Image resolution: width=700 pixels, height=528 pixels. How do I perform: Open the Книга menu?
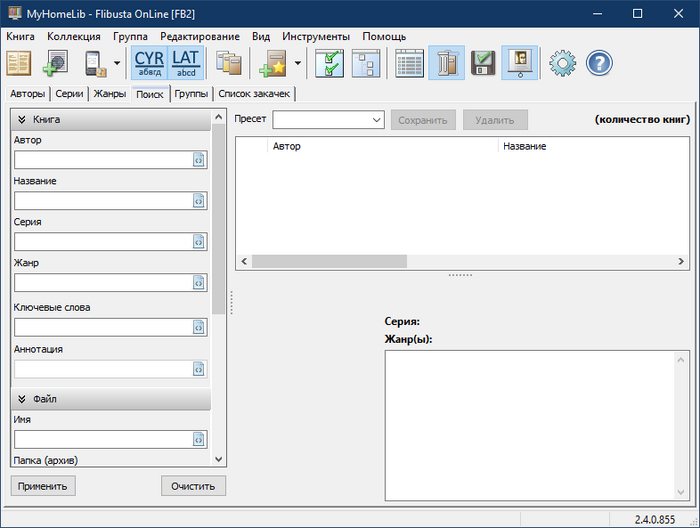20,37
